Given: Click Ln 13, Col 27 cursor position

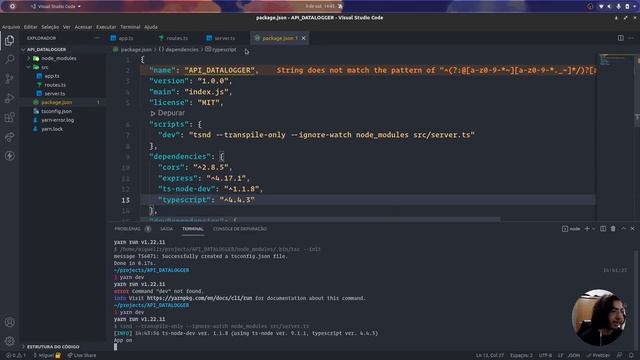Looking at the screenshot, I should pyautogui.click(x=490, y=356).
